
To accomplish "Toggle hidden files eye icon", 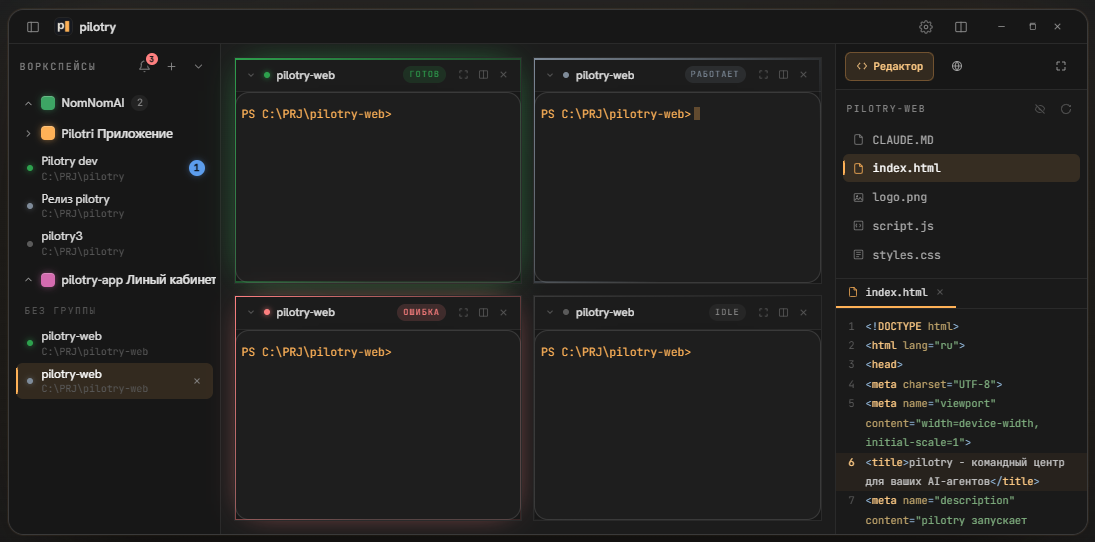I will (x=1040, y=109).
